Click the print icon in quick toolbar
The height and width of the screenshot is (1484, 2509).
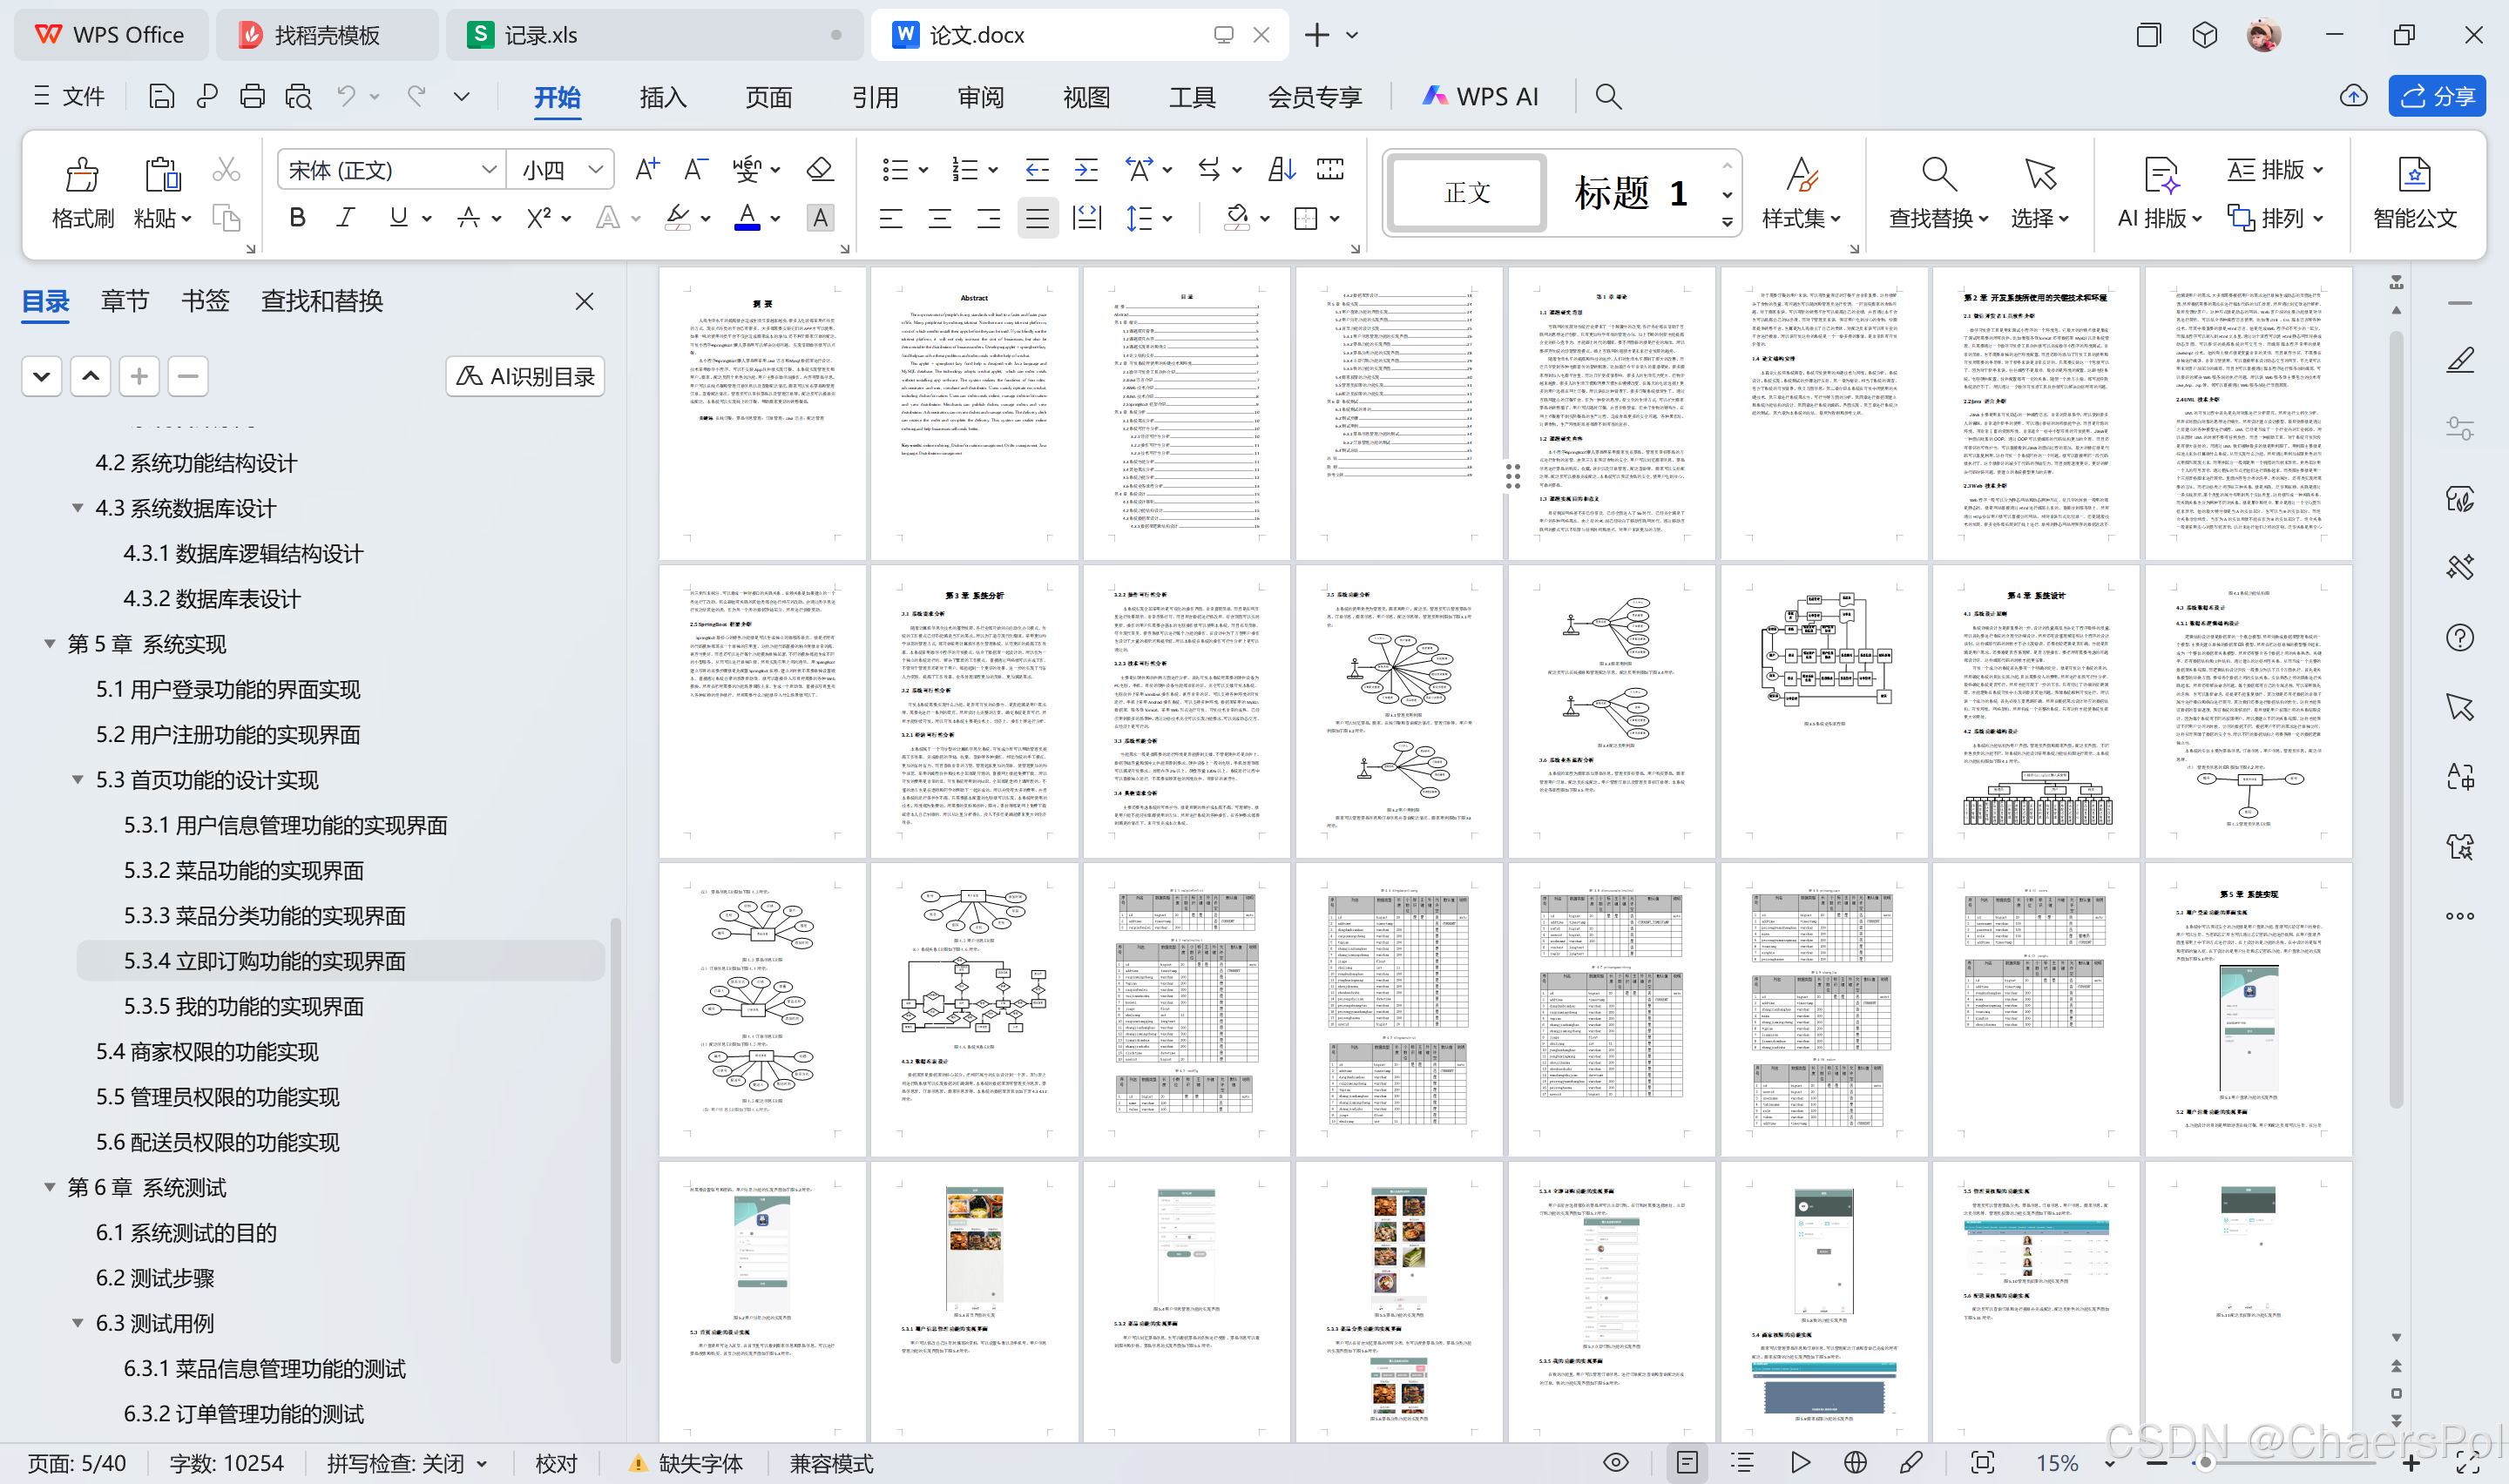(252, 96)
